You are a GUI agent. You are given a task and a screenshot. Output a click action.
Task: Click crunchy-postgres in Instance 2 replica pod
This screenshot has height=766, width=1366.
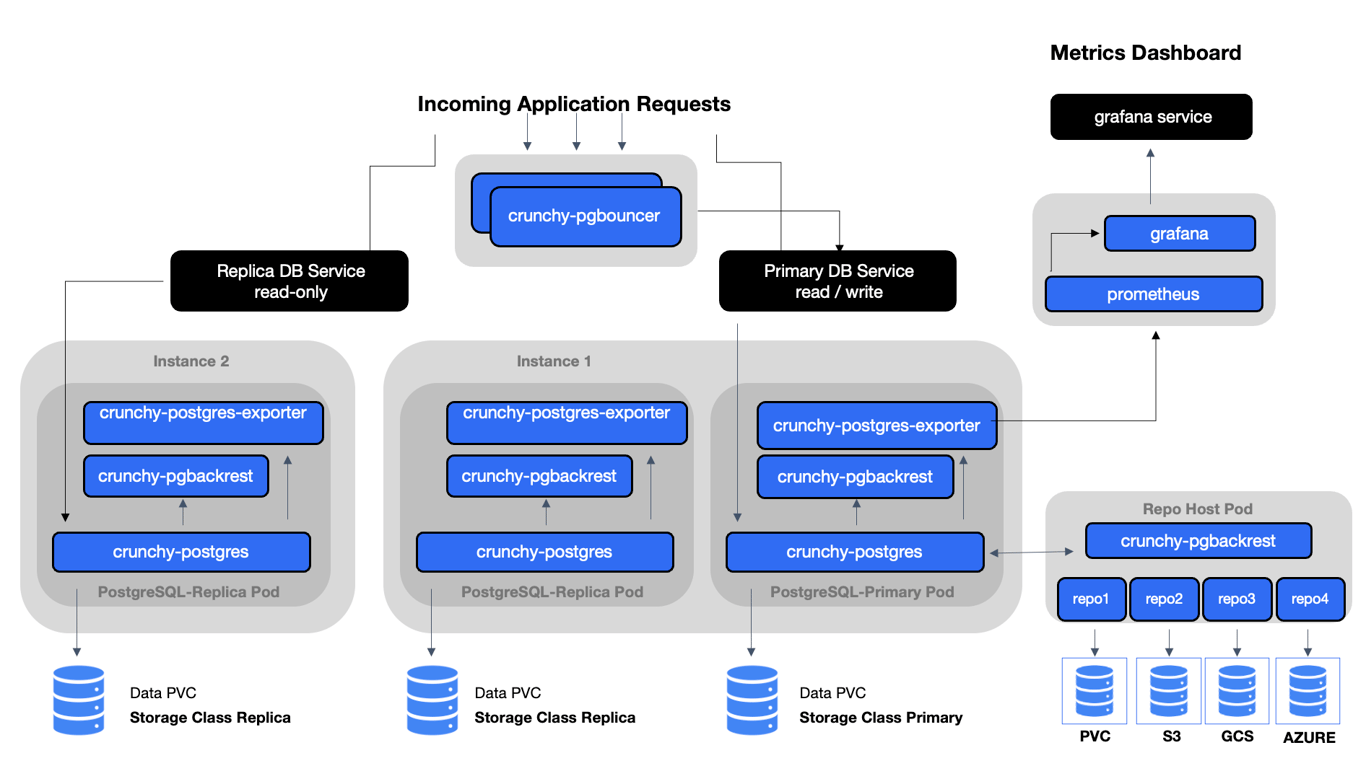(x=181, y=552)
